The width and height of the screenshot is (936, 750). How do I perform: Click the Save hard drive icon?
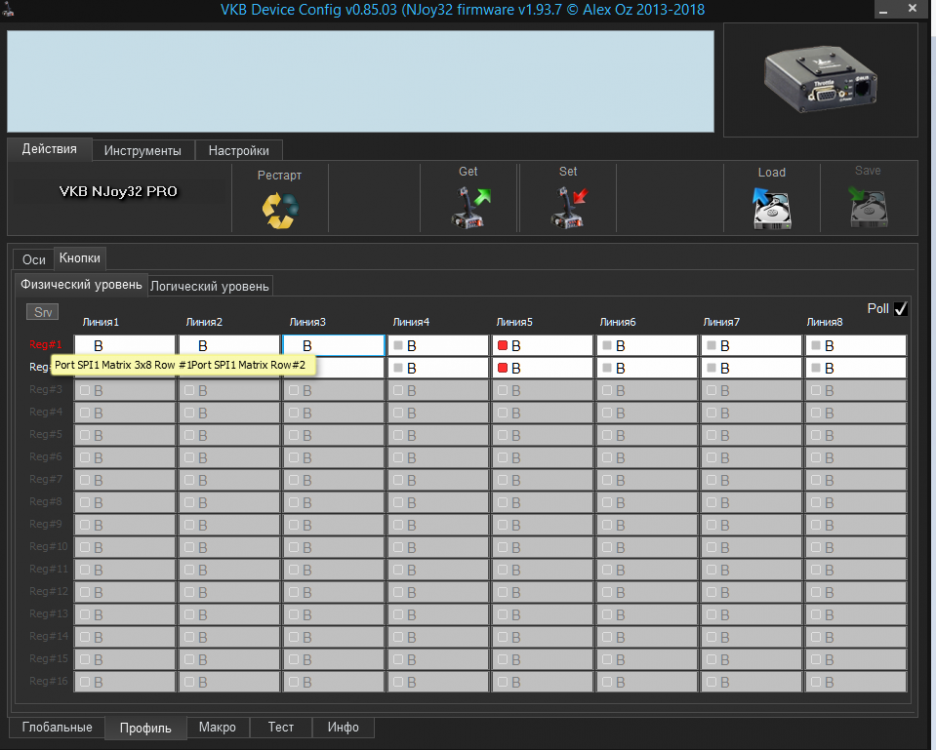click(868, 208)
